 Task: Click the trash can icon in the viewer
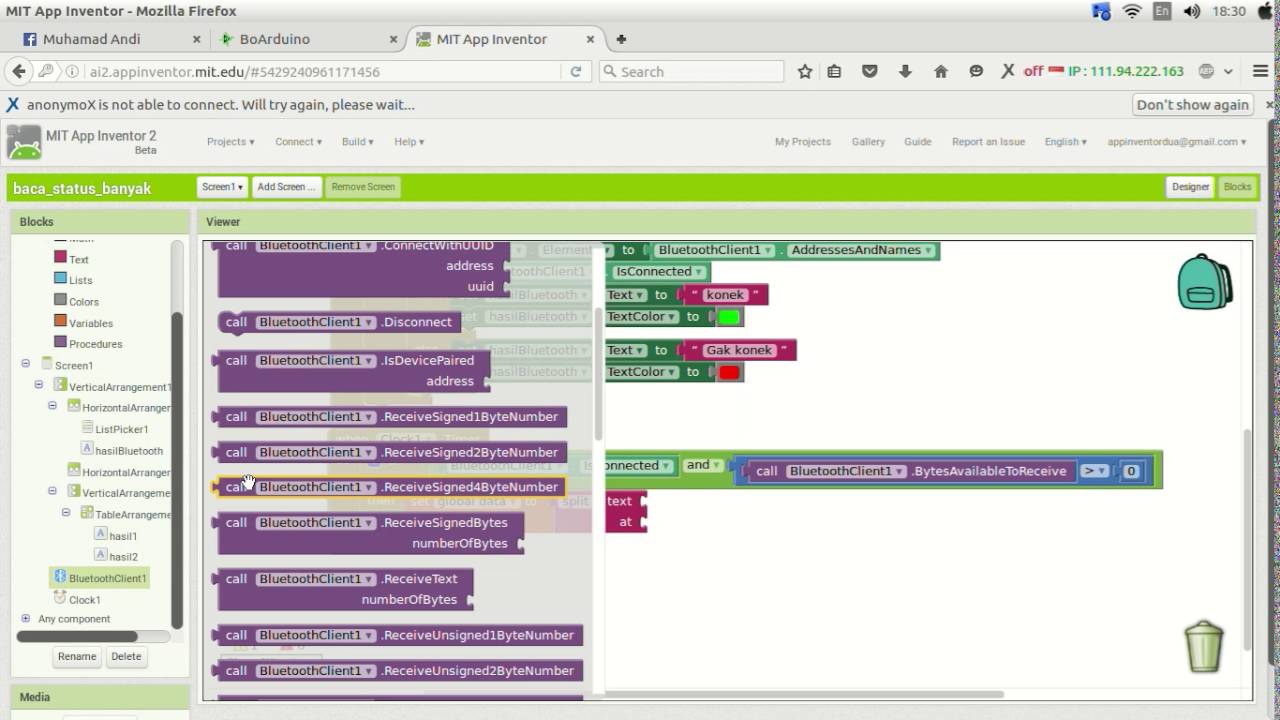pos(1204,646)
